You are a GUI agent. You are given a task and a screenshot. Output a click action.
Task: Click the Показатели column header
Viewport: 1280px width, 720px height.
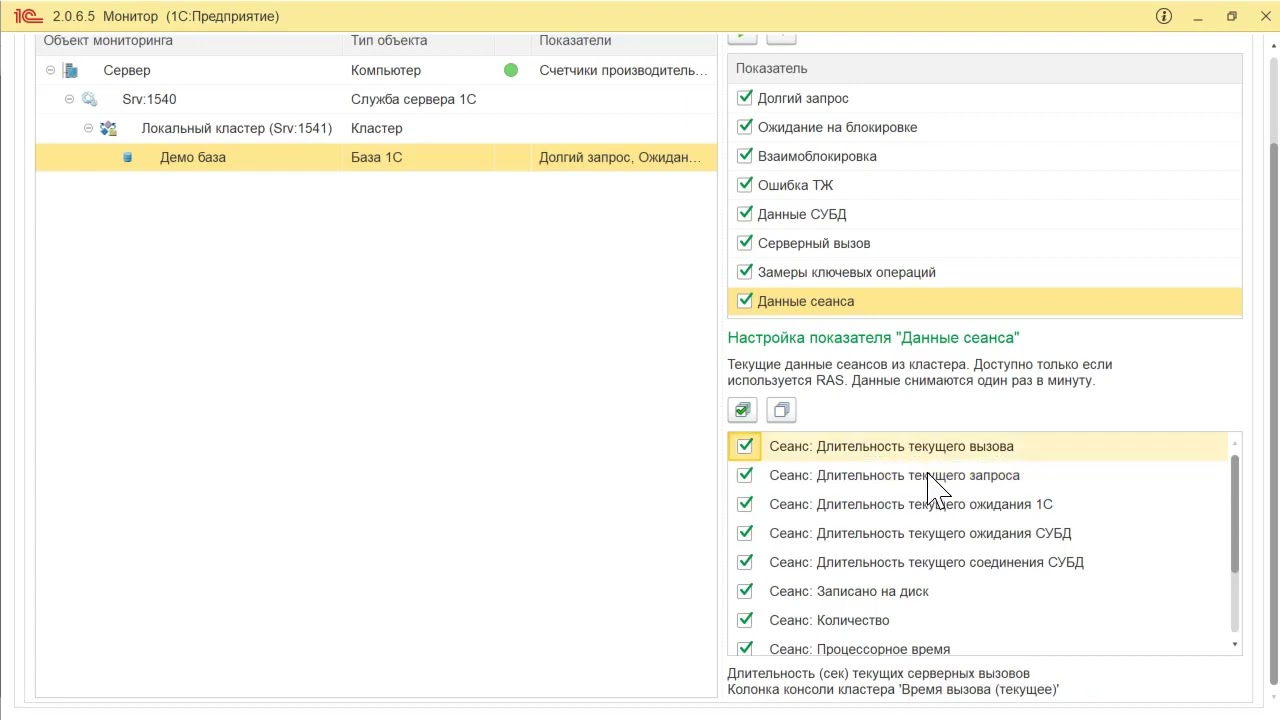tap(624, 41)
